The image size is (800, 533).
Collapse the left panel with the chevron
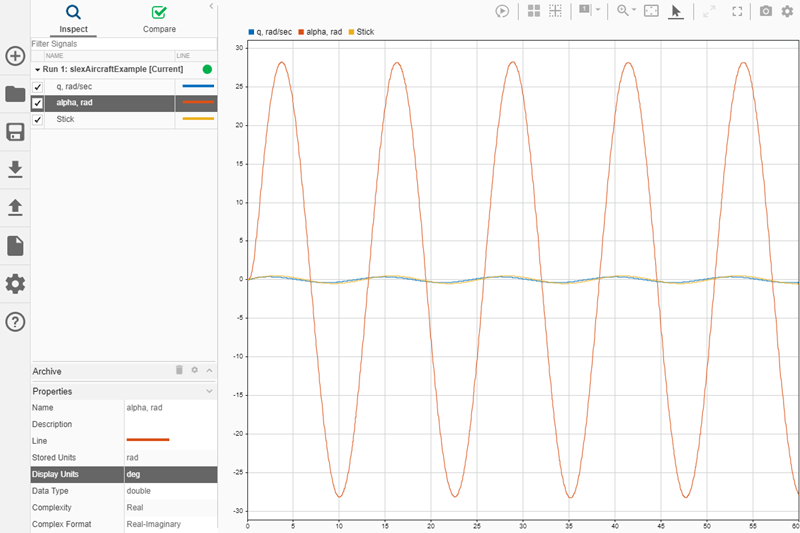[x=211, y=6]
